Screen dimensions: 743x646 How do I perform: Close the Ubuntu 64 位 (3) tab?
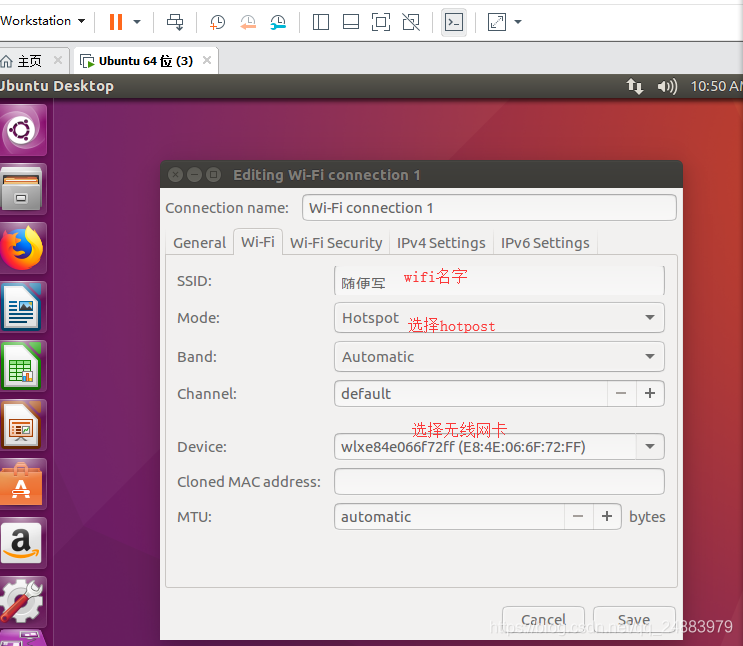pos(207,60)
